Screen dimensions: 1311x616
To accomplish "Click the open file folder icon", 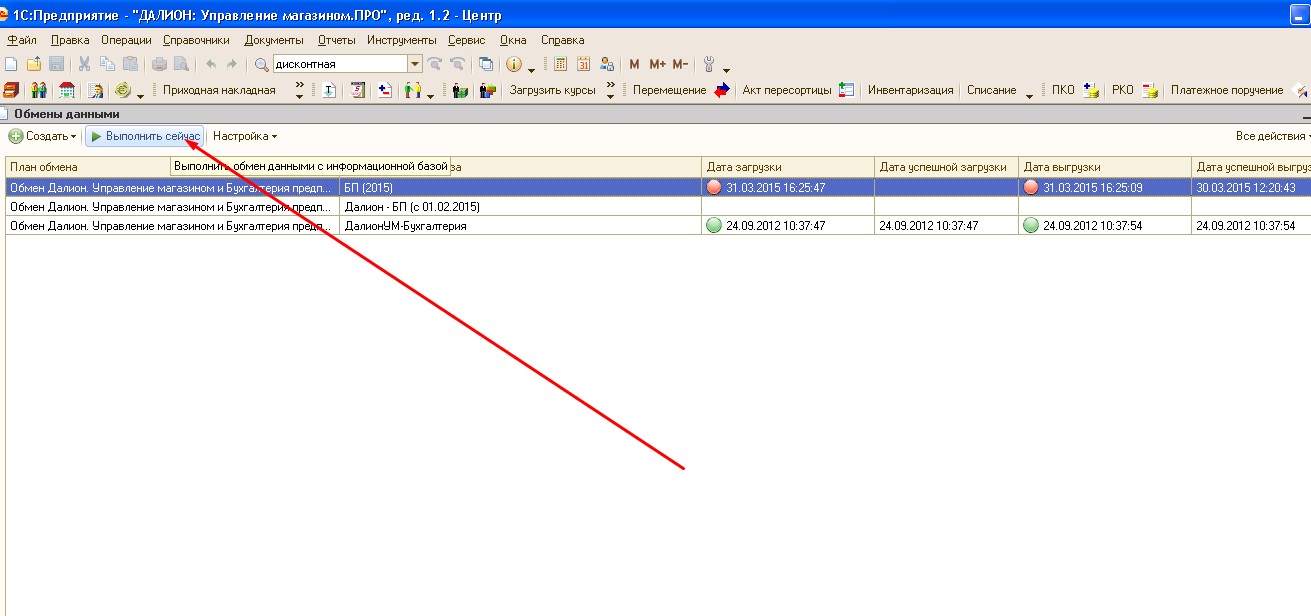I will point(34,64).
